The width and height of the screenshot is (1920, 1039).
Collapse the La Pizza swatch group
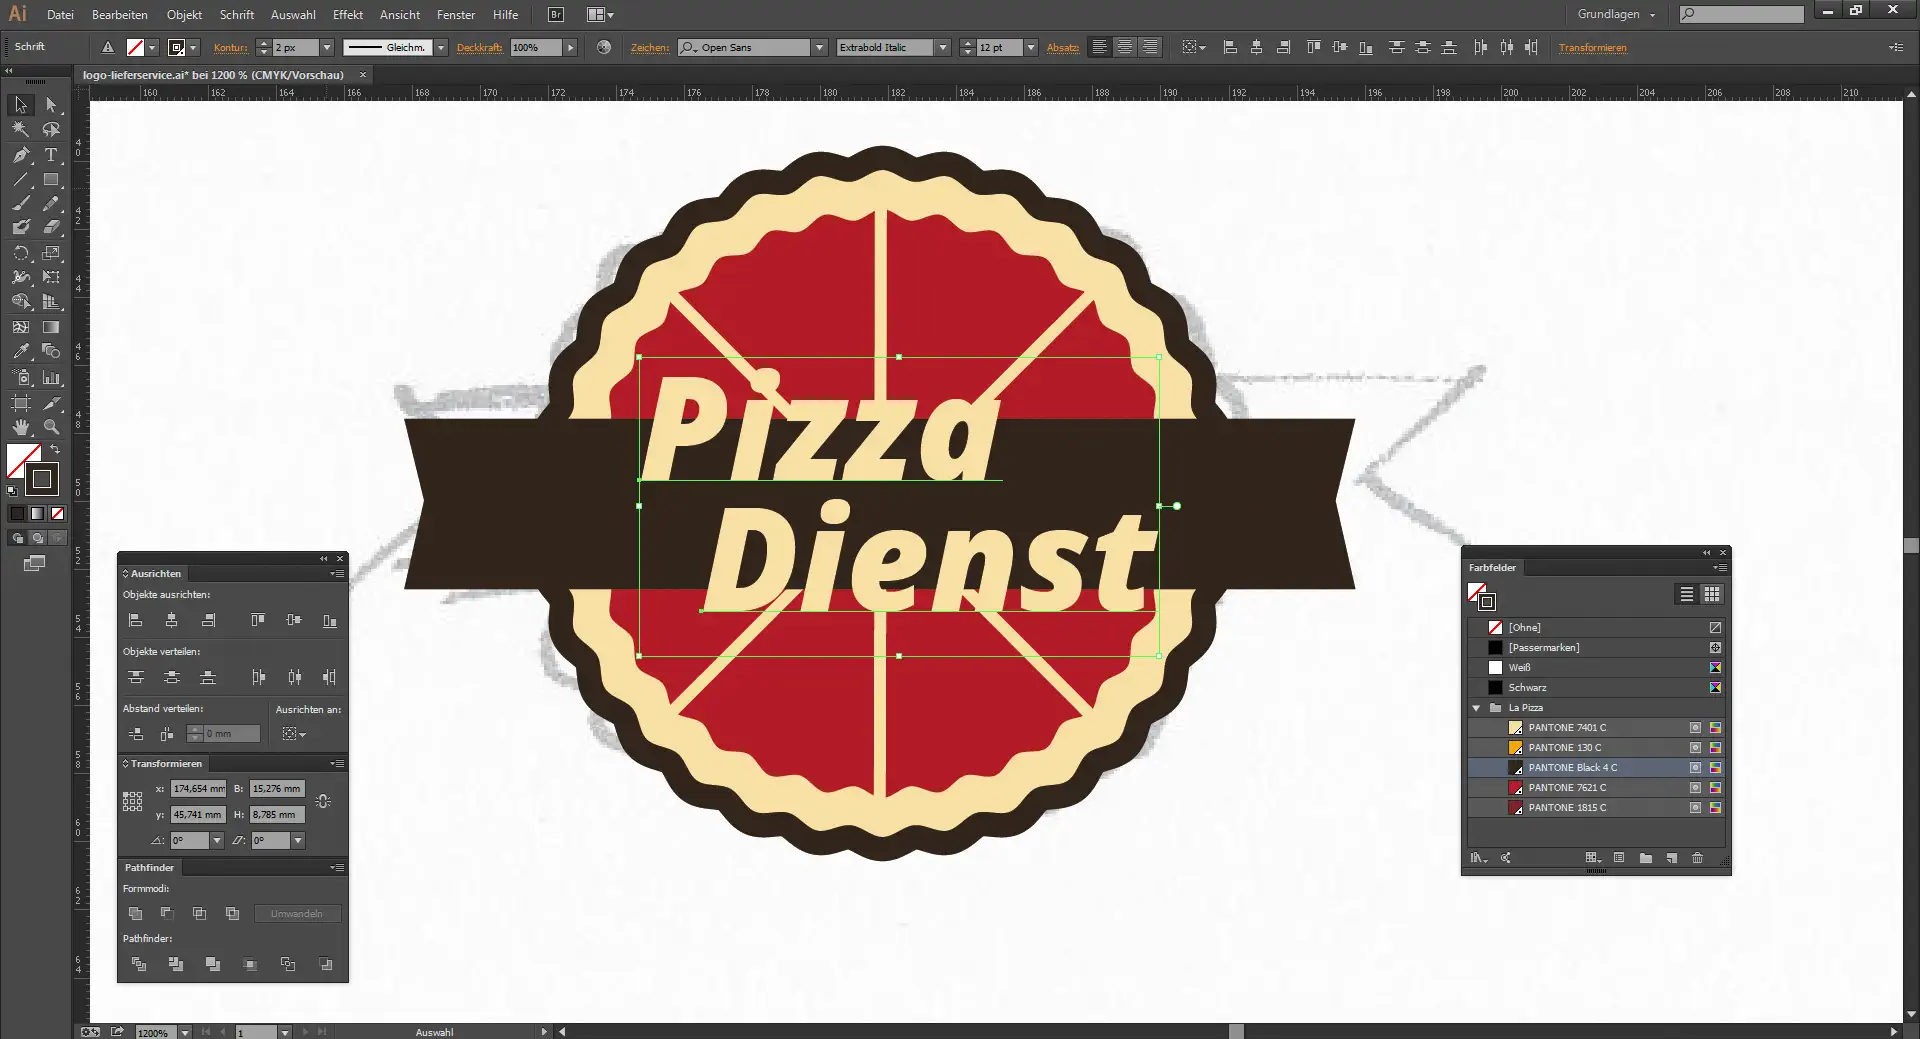coord(1476,707)
